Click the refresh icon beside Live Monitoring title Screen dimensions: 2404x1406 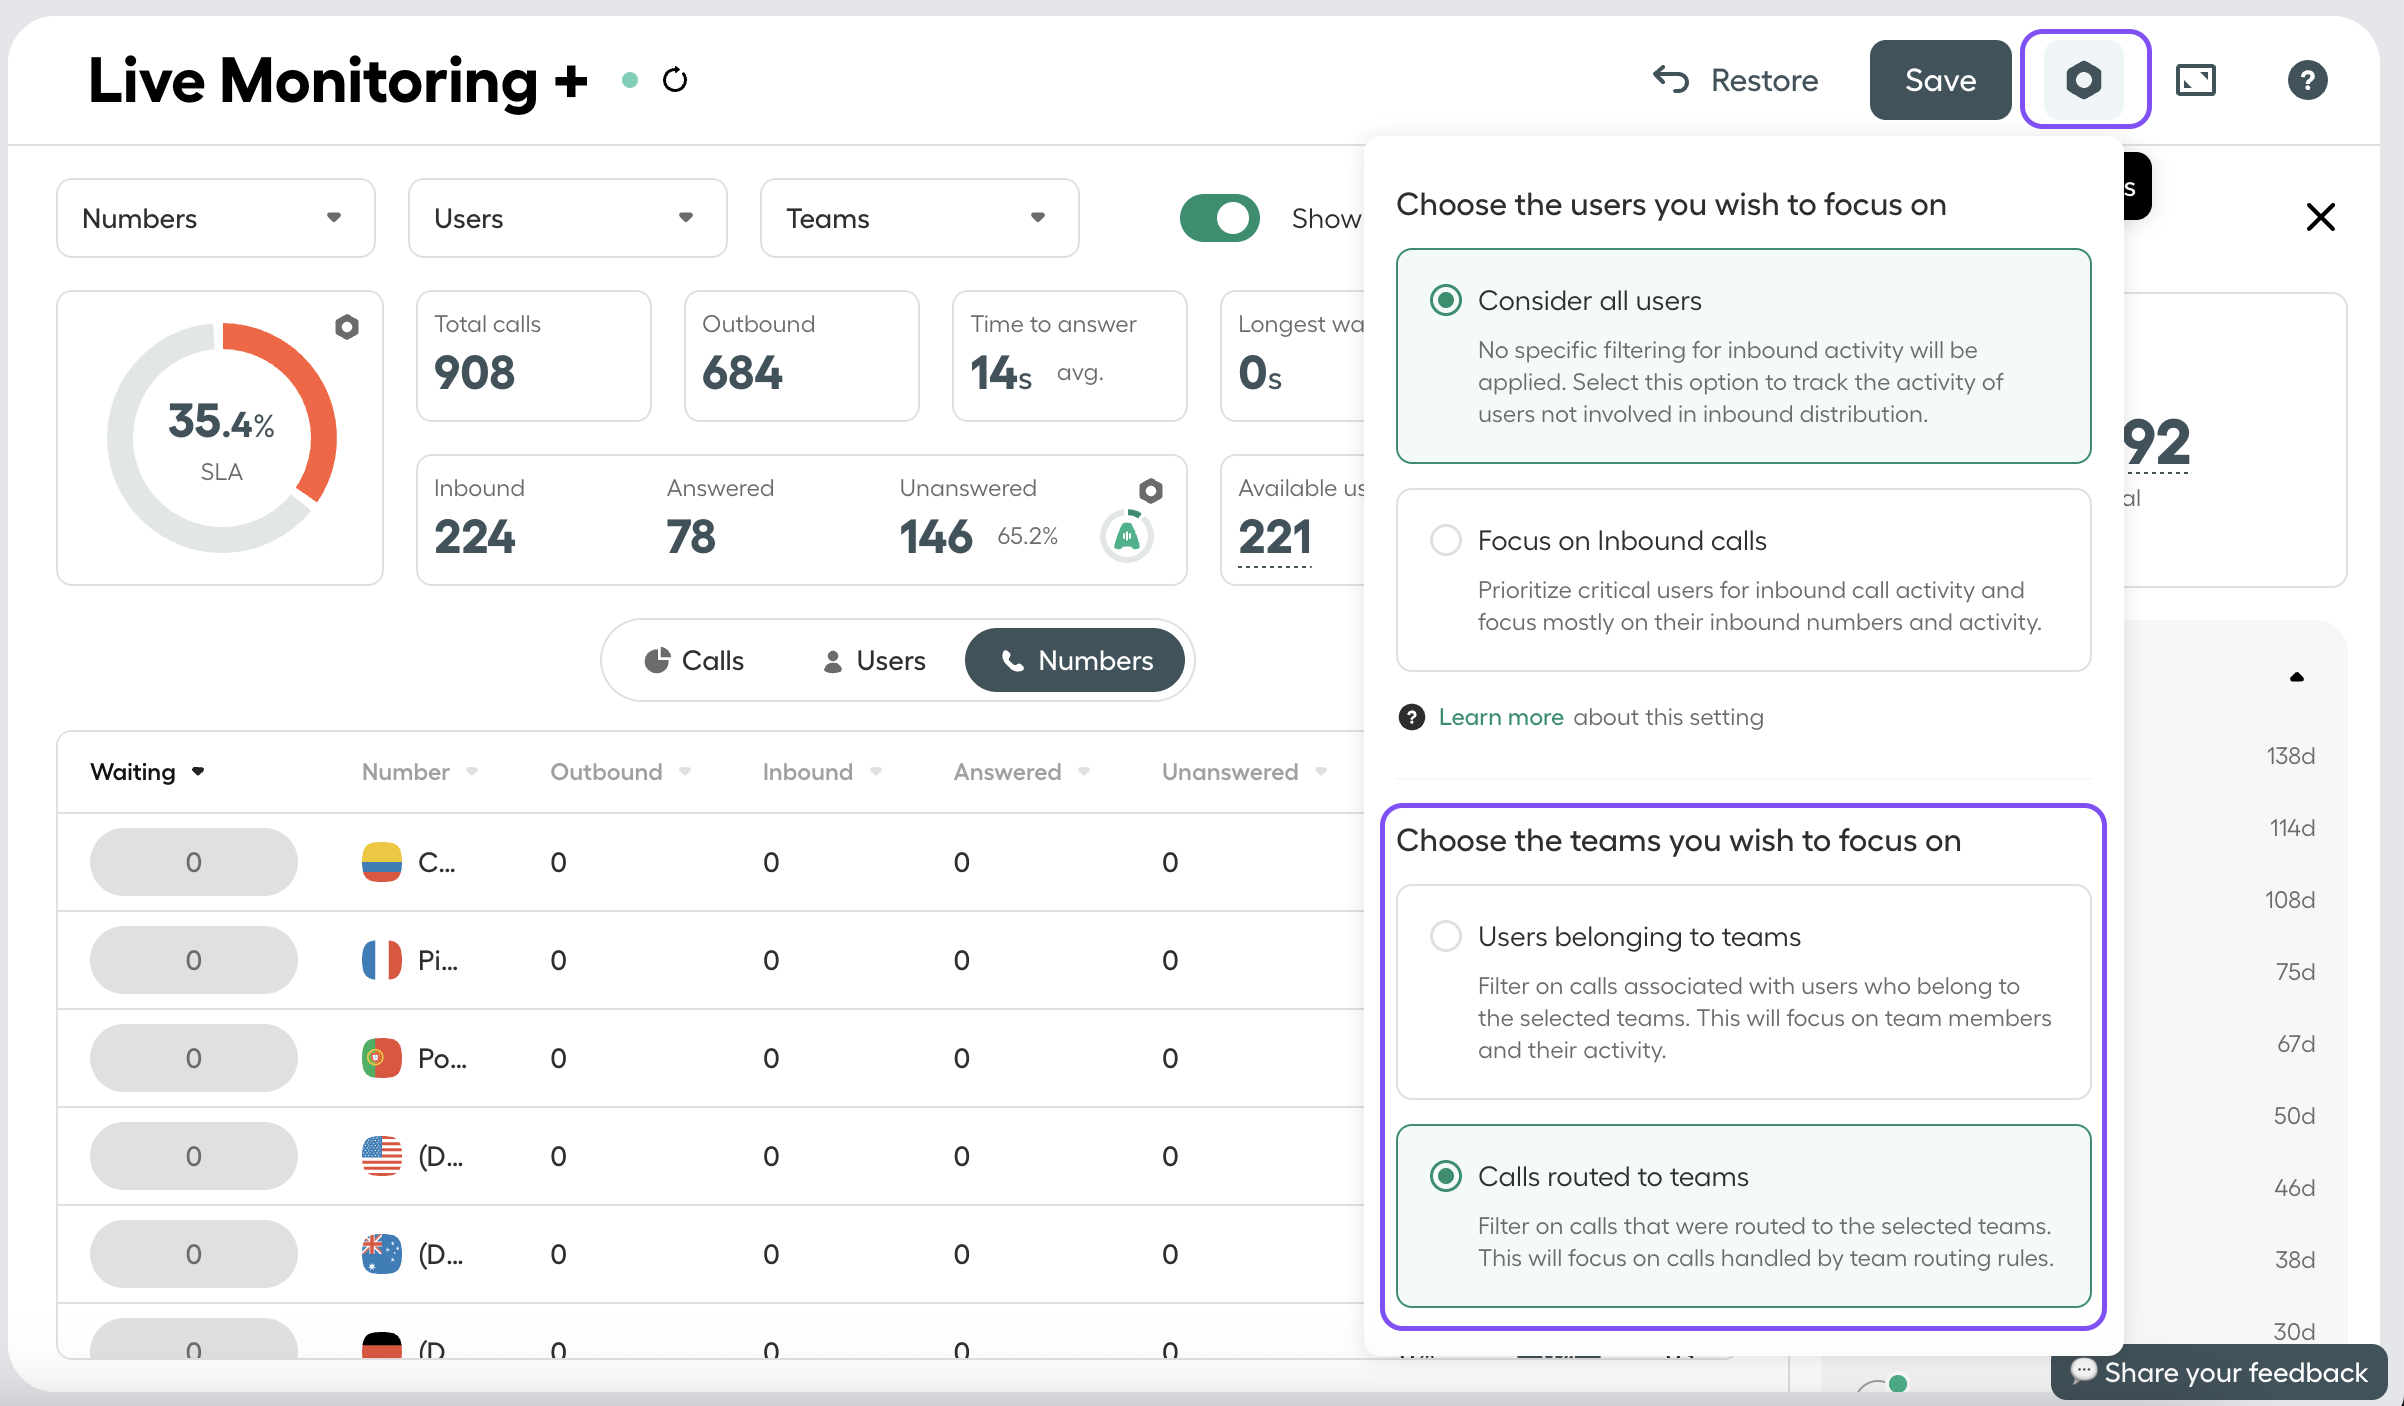(675, 80)
